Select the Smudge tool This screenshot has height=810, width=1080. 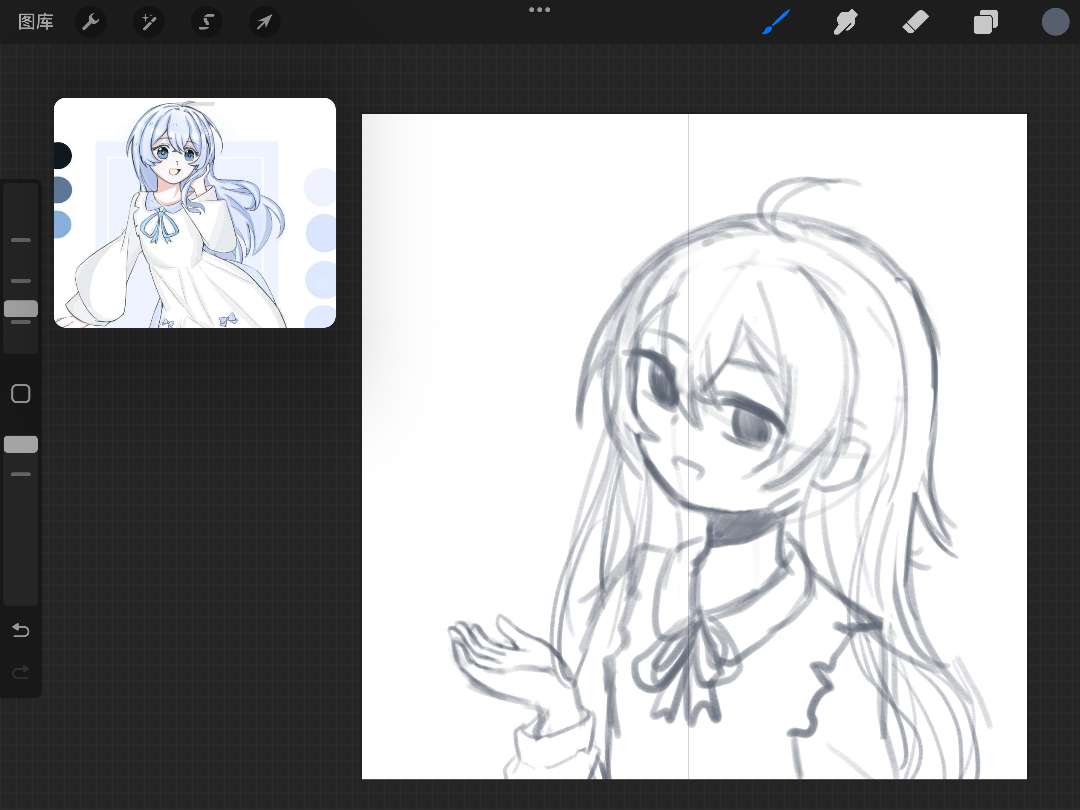[x=846, y=22]
